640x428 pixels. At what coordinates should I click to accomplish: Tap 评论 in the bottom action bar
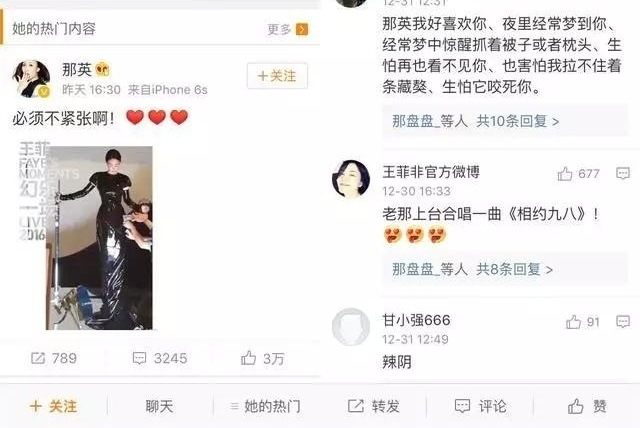[480, 406]
